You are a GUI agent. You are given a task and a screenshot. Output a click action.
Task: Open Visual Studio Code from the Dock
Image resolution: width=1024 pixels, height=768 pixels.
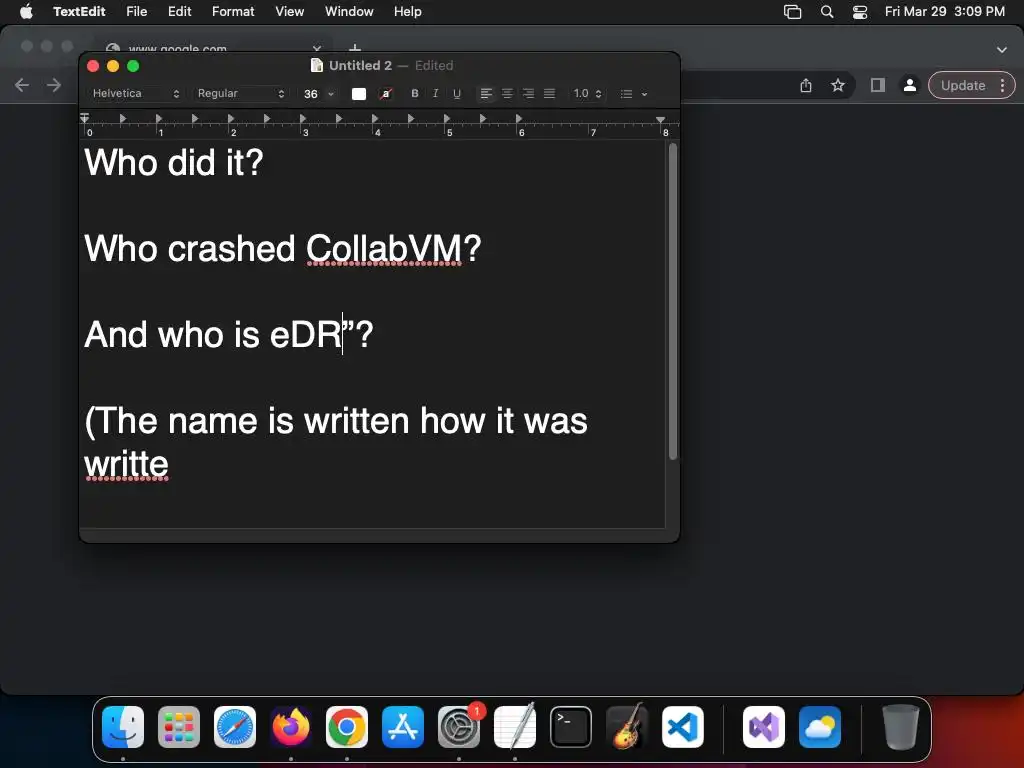tap(683, 727)
